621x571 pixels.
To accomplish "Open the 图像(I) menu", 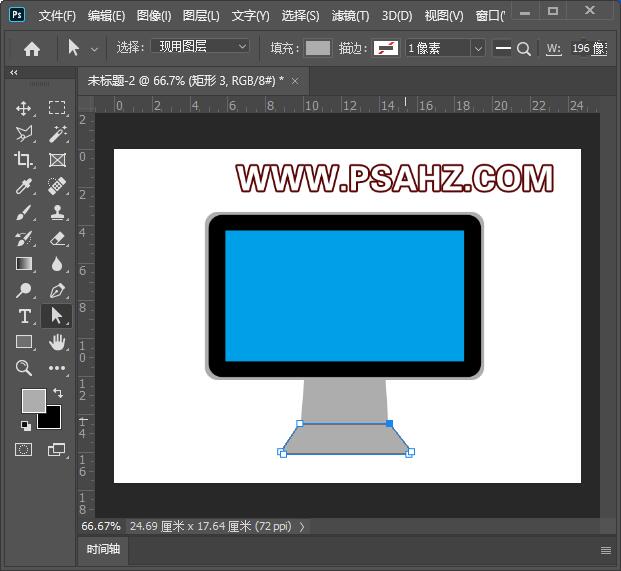I will pos(154,16).
